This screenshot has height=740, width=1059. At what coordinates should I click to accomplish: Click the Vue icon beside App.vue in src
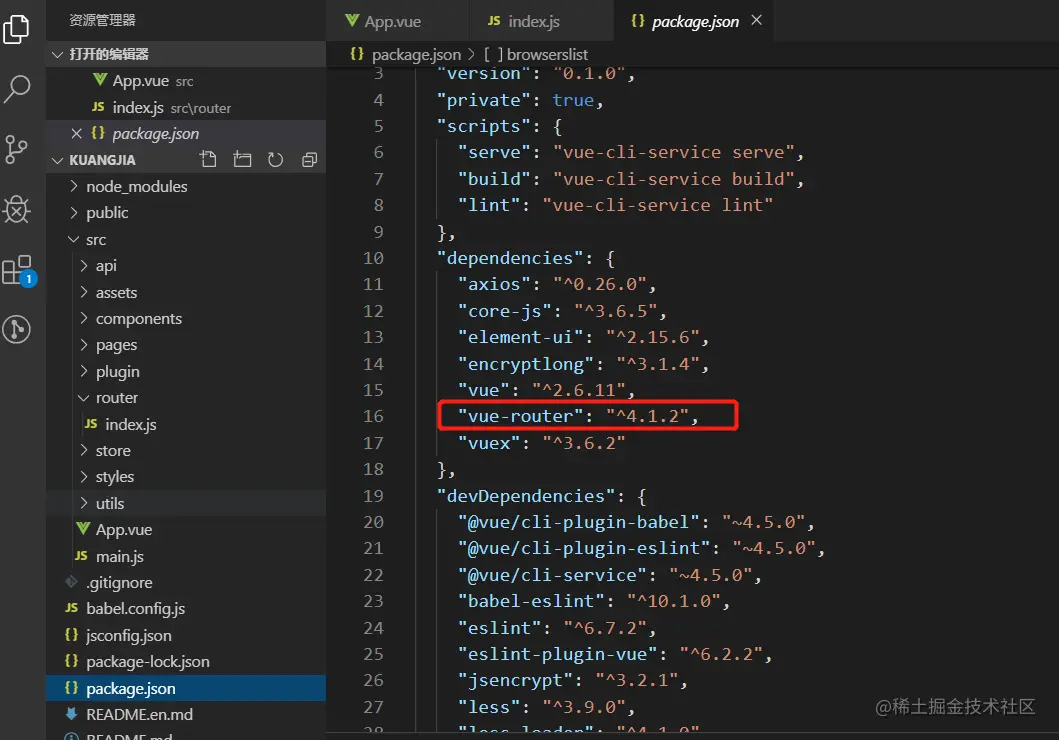tap(83, 529)
